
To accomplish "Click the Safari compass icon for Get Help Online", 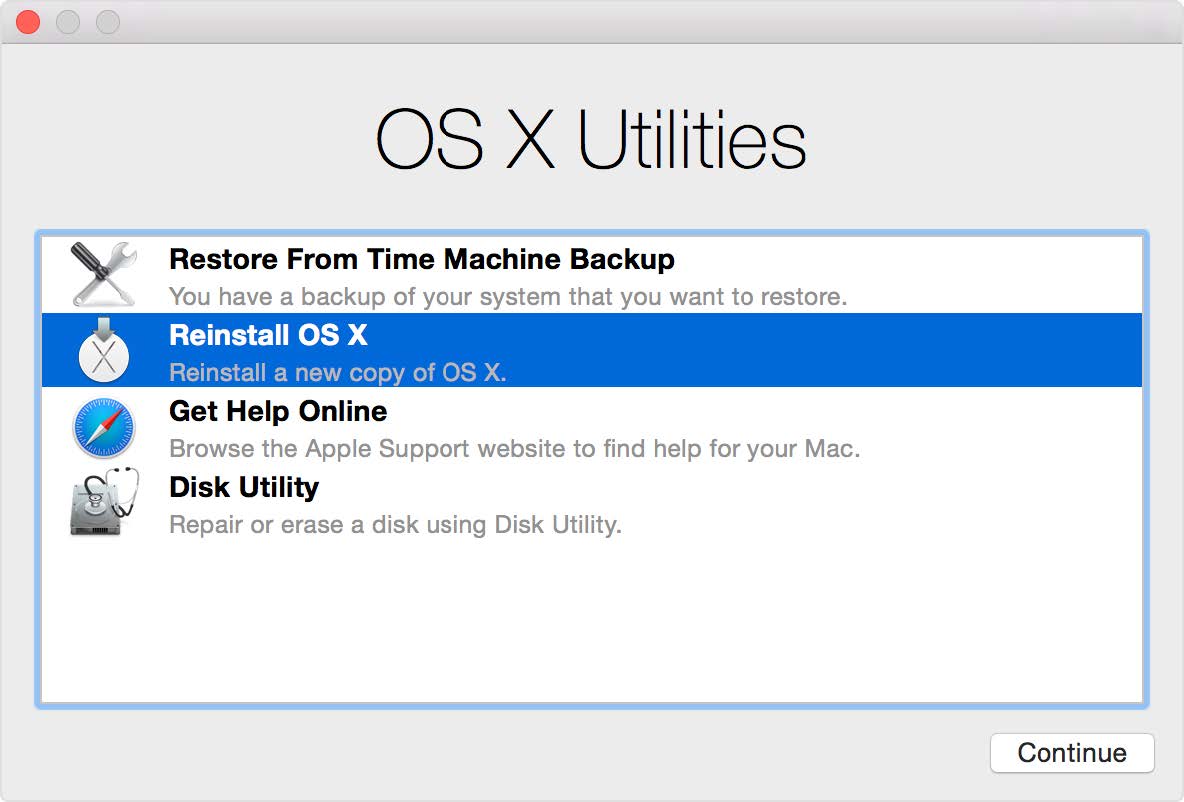I will click(x=103, y=427).
